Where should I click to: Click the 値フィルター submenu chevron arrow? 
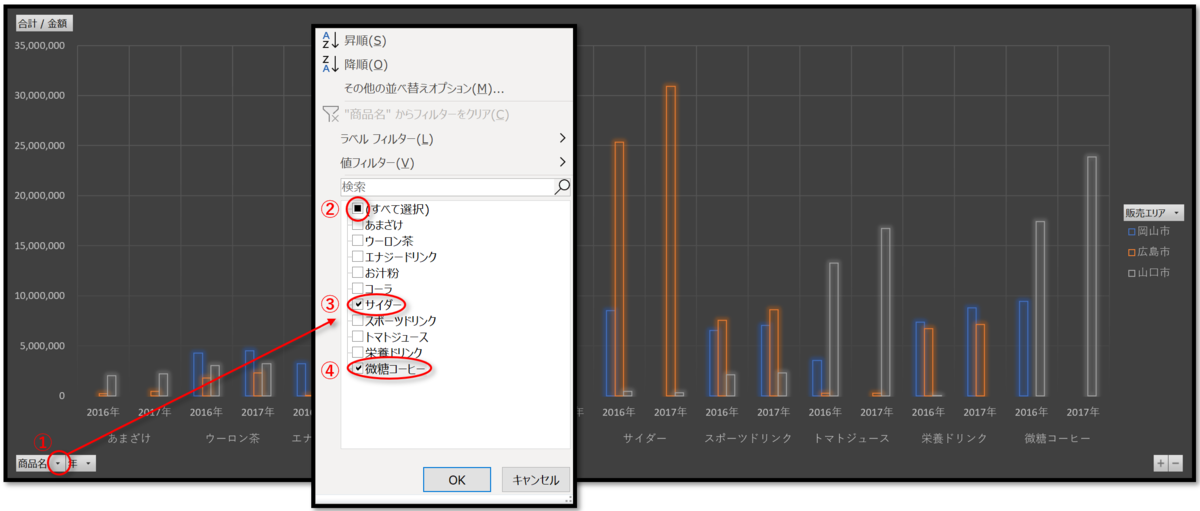coord(563,162)
